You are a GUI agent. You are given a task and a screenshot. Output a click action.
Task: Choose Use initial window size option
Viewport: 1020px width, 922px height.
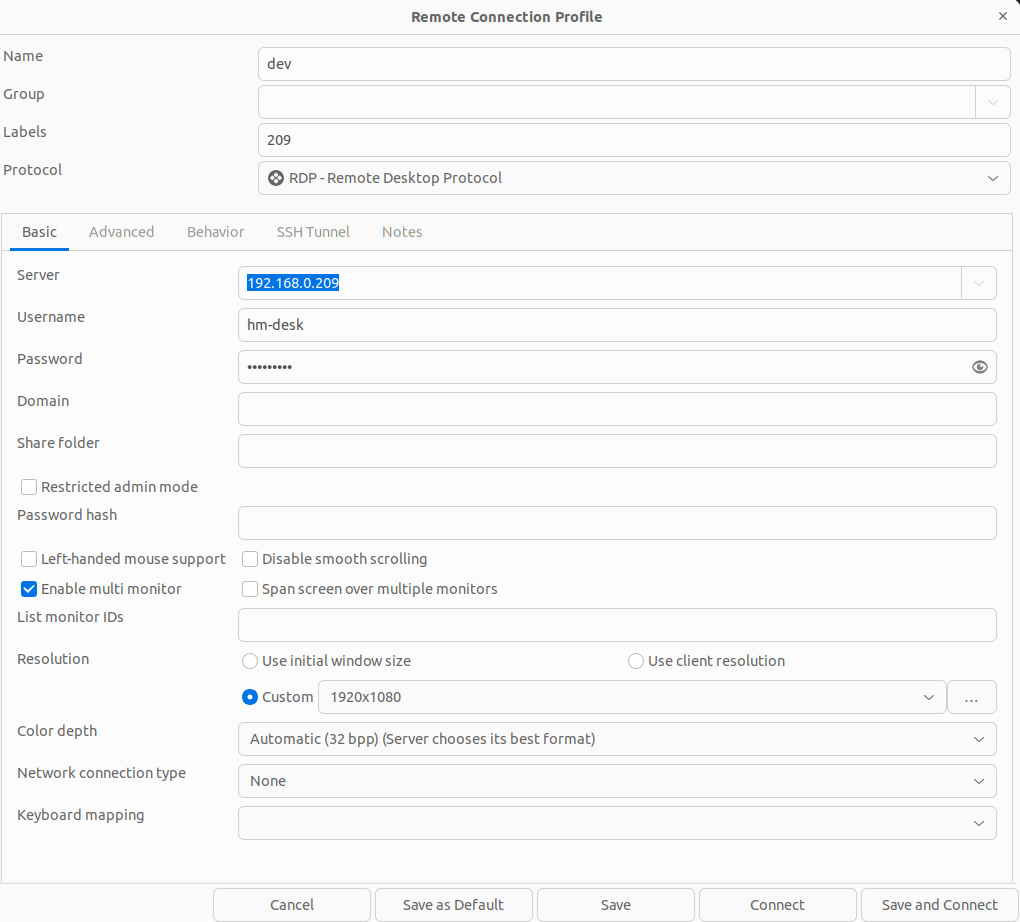250,661
